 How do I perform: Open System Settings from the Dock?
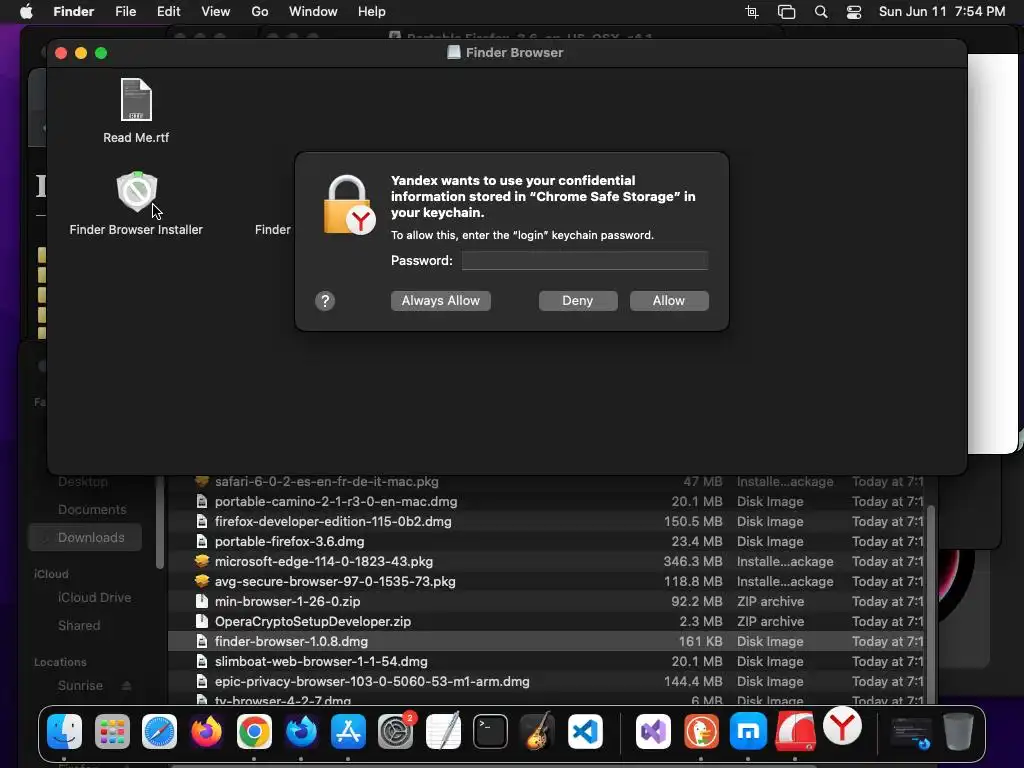[396, 731]
